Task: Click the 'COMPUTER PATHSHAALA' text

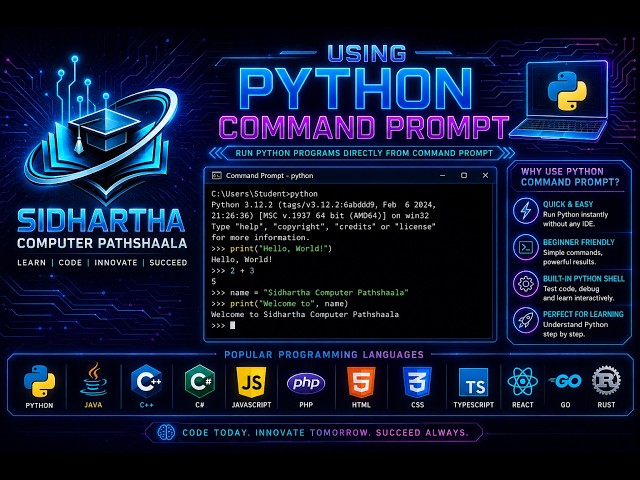Action: point(102,244)
